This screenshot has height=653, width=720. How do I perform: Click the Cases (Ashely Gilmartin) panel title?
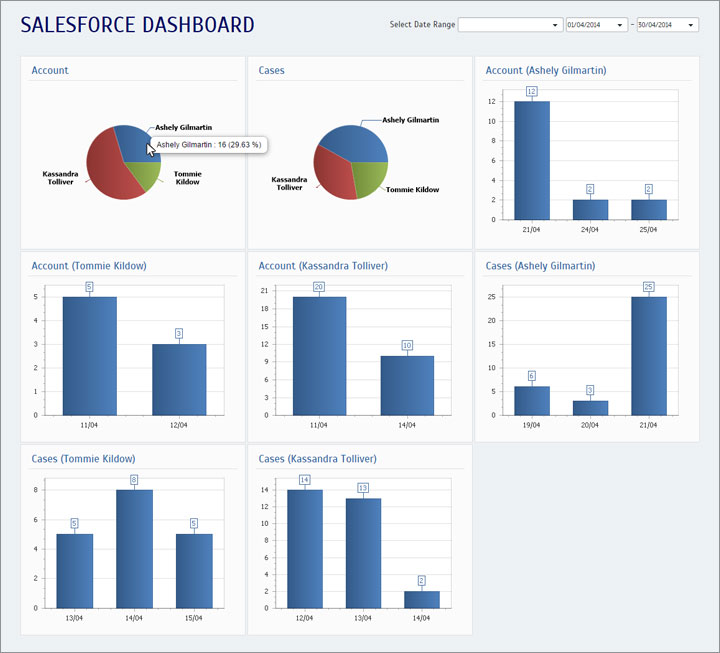click(540, 266)
